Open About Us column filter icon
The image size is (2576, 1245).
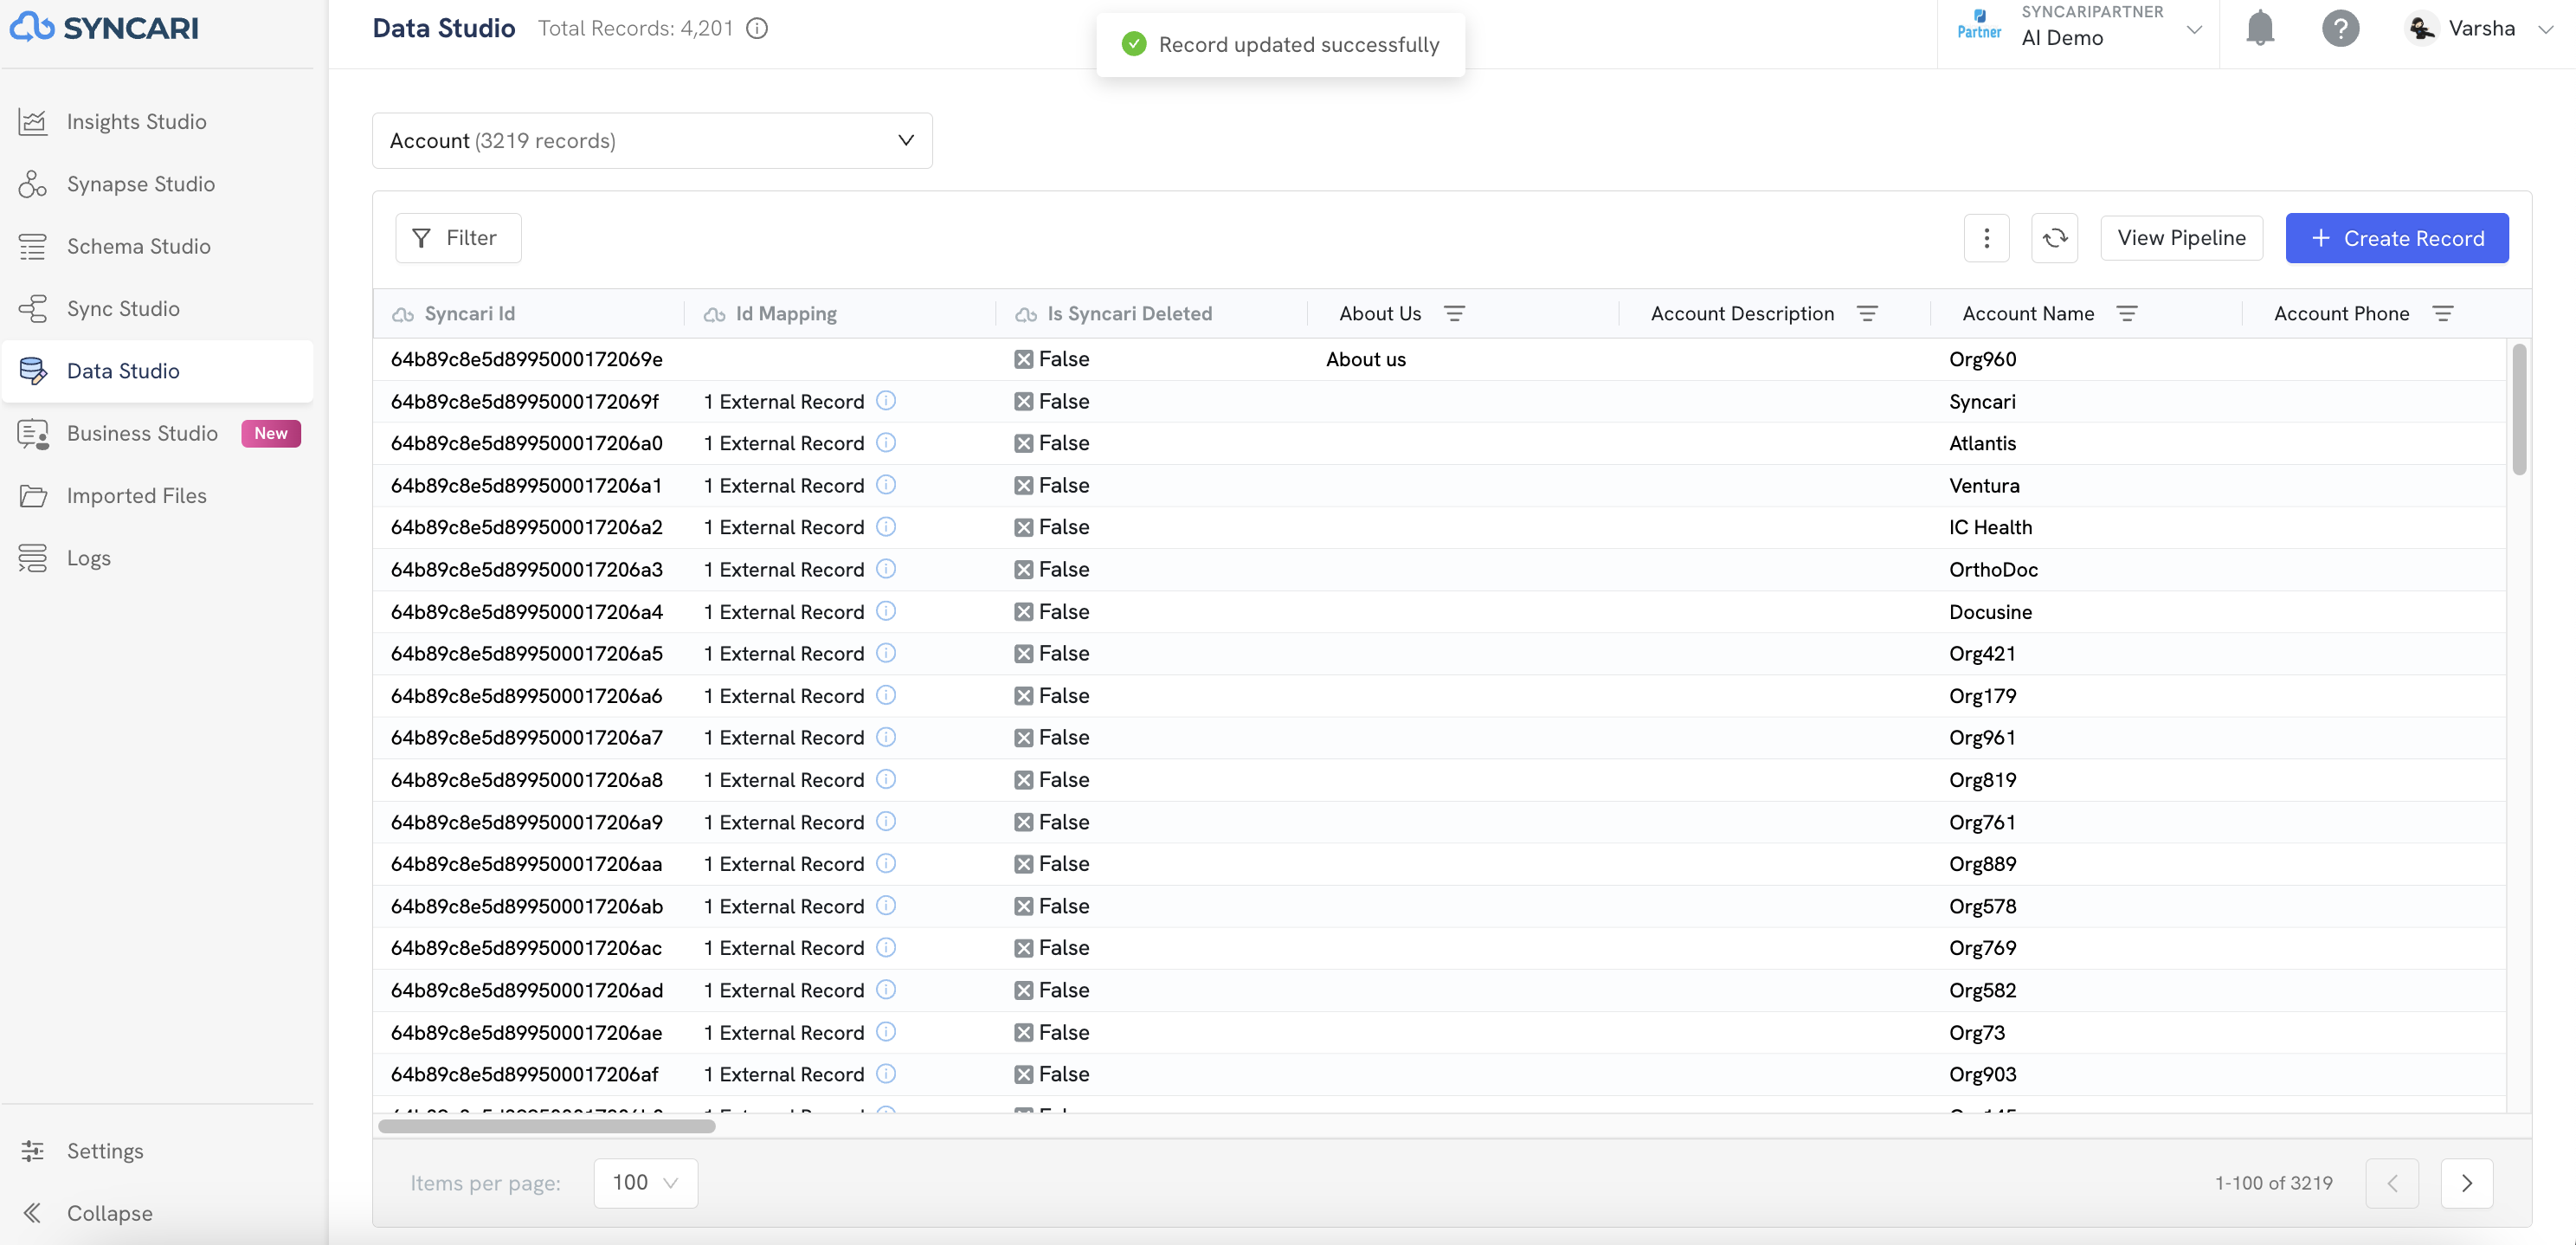click(1454, 314)
